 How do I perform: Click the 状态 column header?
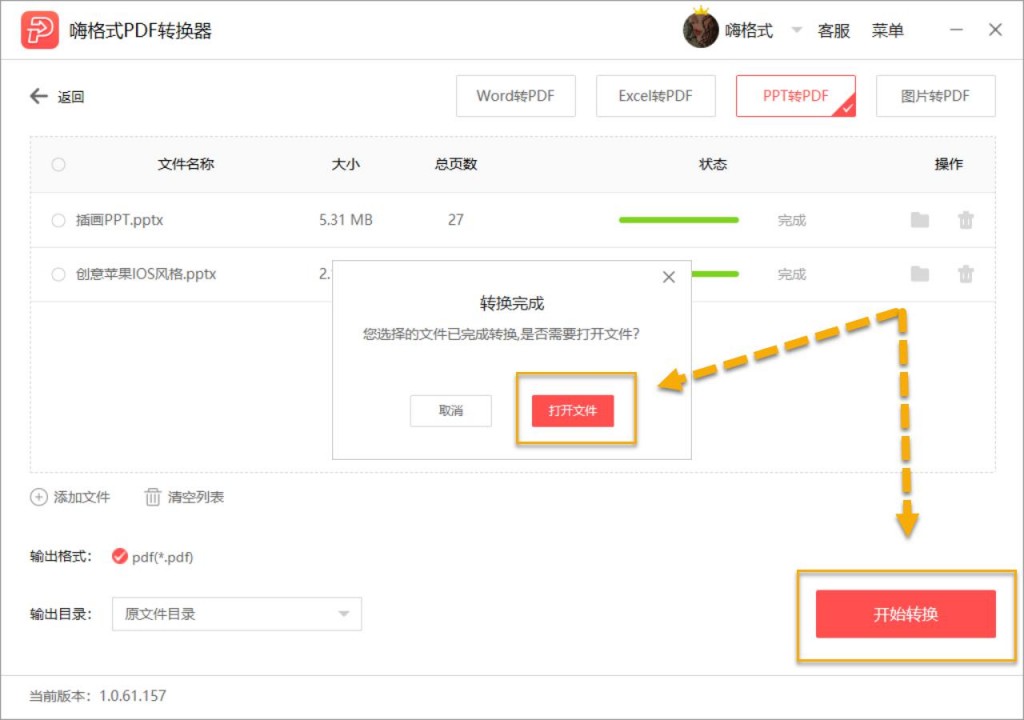(x=712, y=164)
